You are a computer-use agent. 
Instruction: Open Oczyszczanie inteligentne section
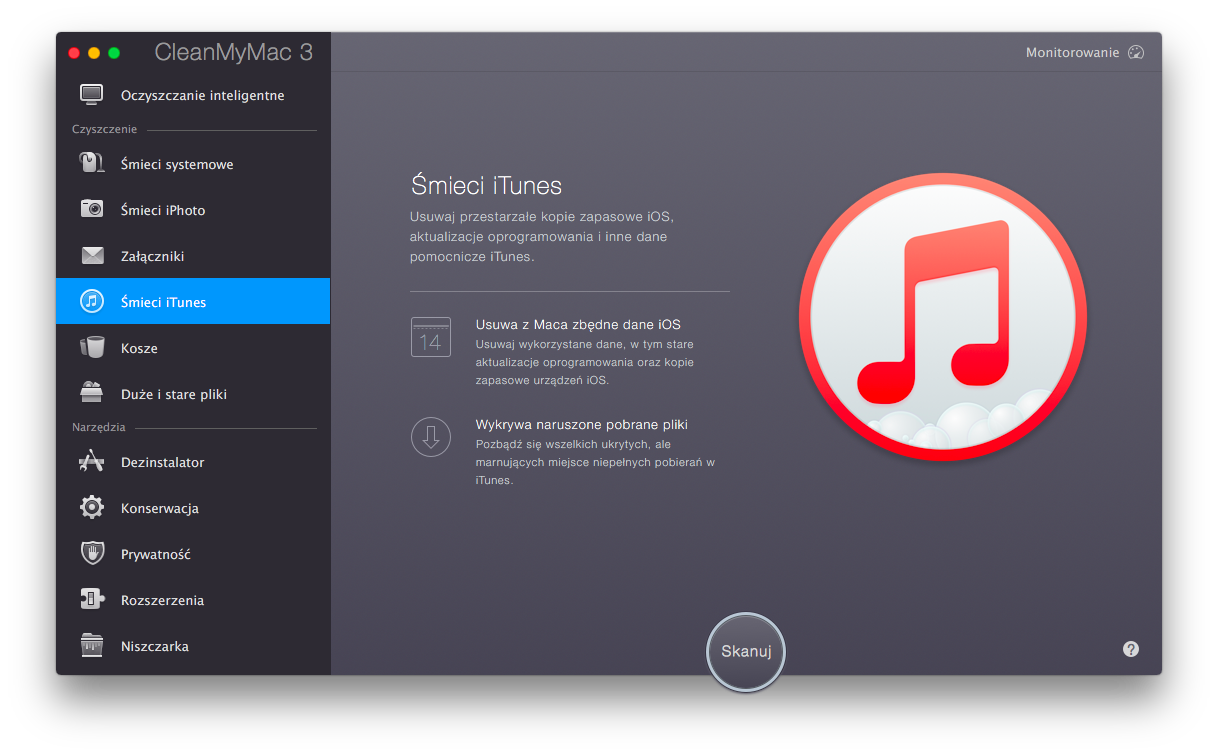tap(193, 95)
